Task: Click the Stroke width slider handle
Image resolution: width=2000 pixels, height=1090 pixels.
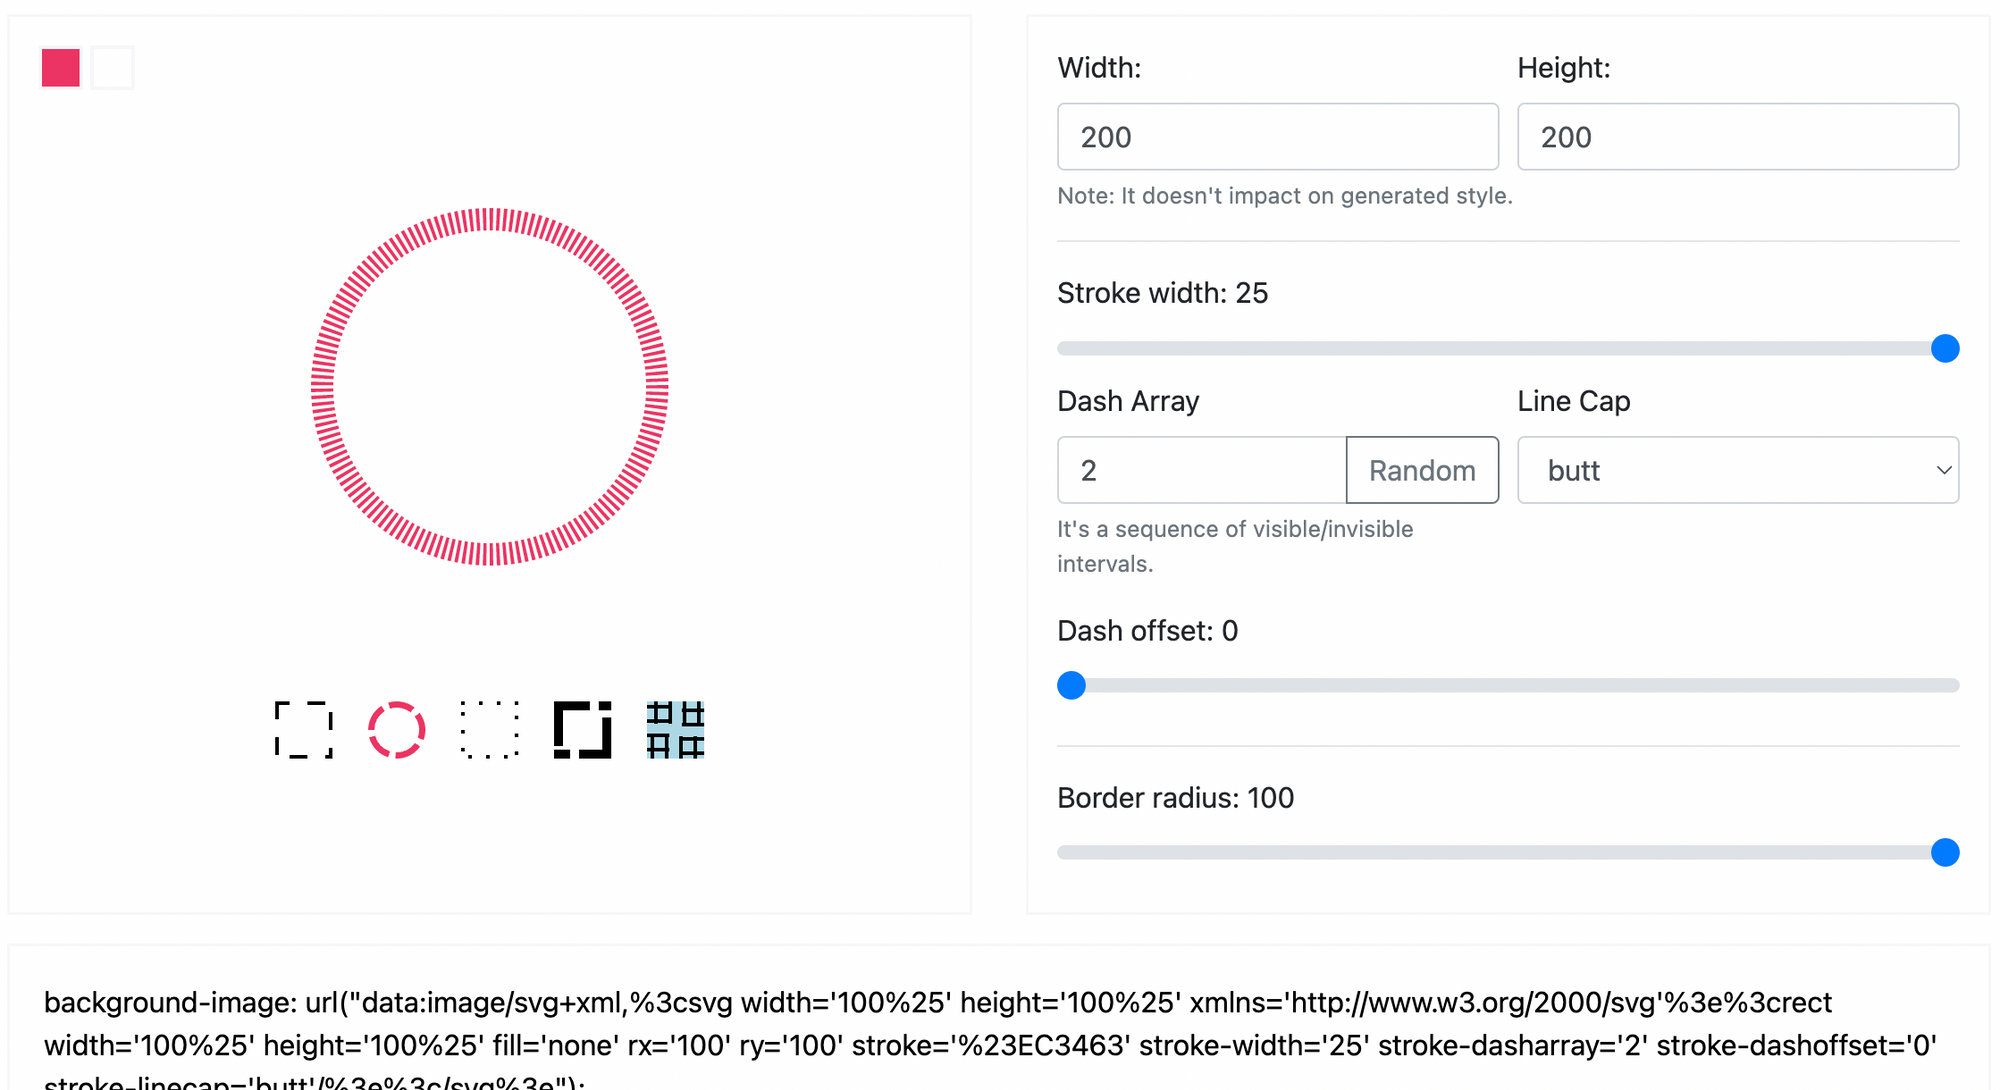Action: tap(1945, 348)
